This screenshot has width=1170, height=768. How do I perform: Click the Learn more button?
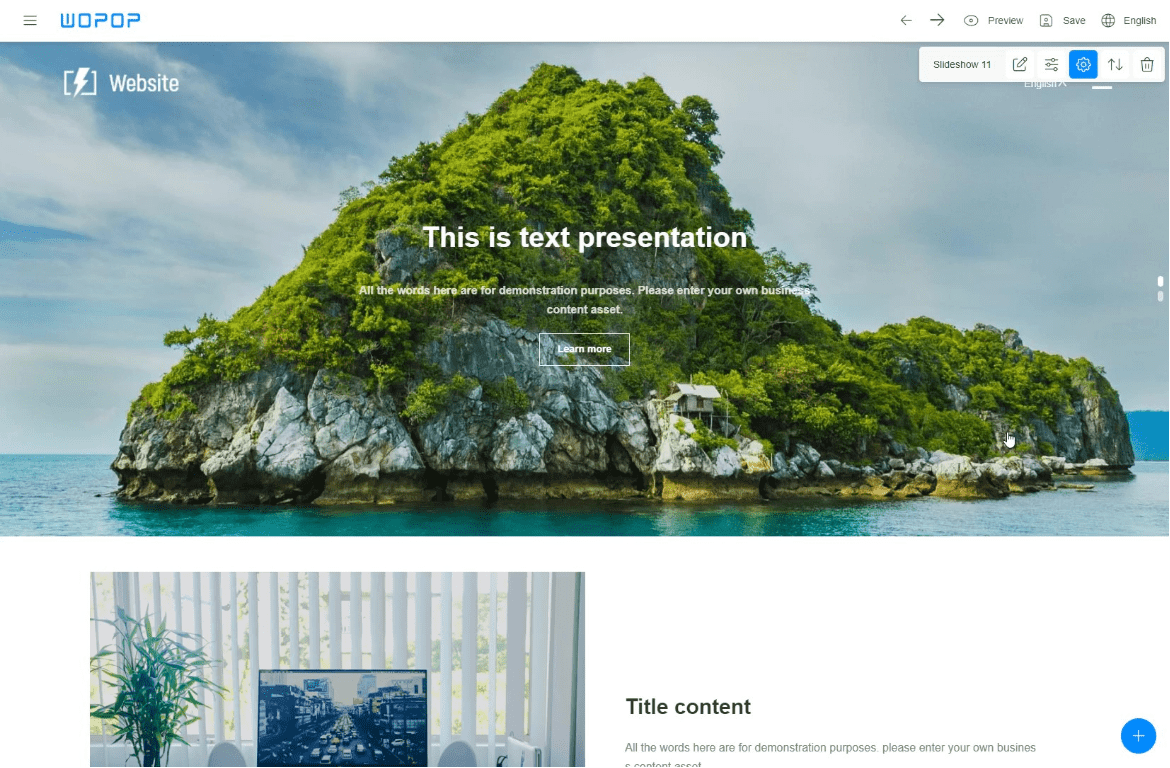click(x=584, y=349)
